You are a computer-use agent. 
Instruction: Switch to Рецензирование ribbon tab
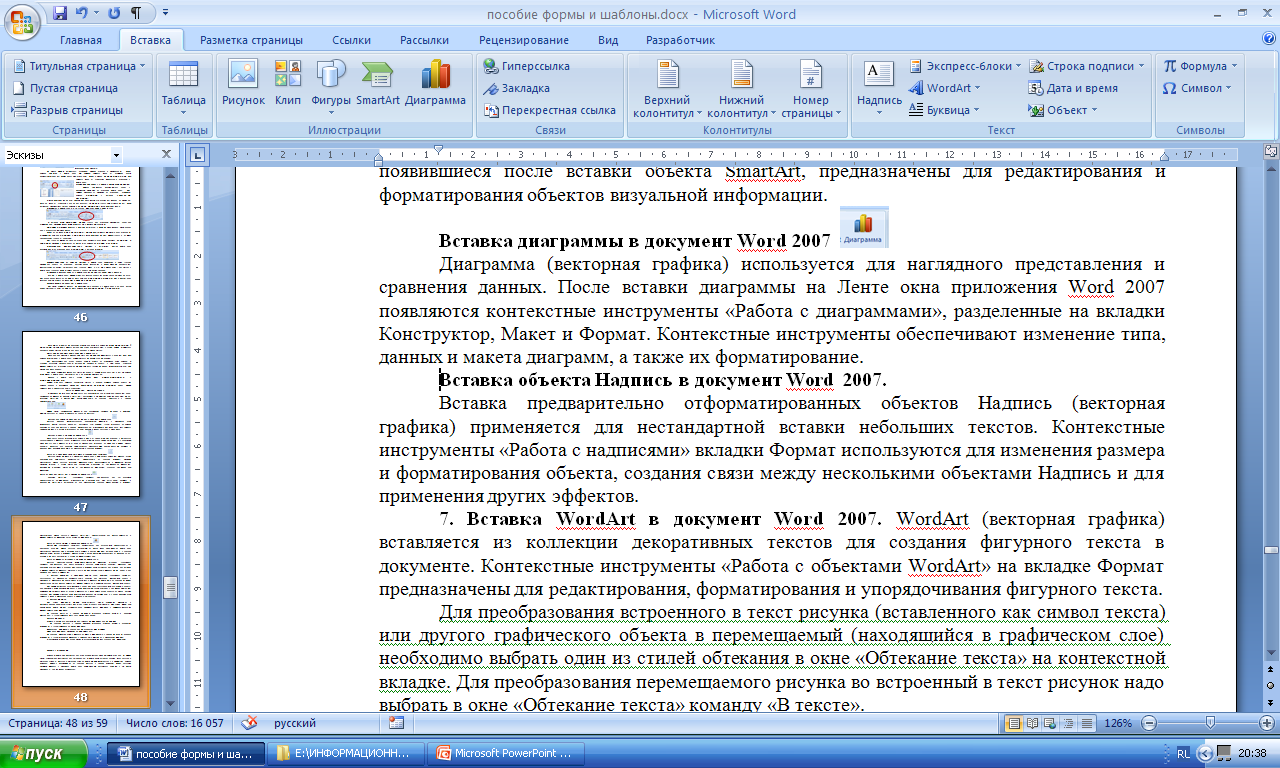coord(523,40)
